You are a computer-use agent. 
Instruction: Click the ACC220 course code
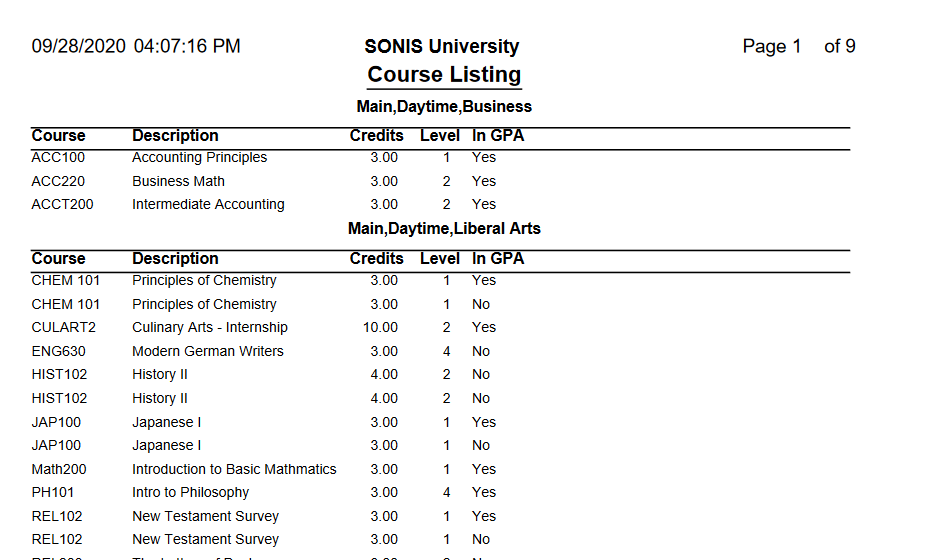tap(58, 182)
